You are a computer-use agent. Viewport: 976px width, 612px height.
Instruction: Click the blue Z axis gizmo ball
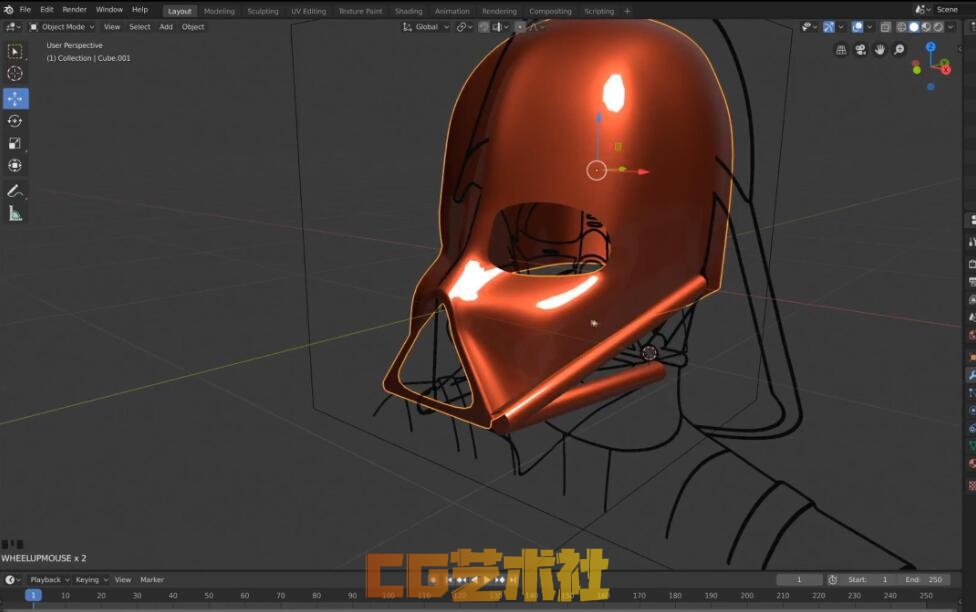pyautogui.click(x=931, y=47)
